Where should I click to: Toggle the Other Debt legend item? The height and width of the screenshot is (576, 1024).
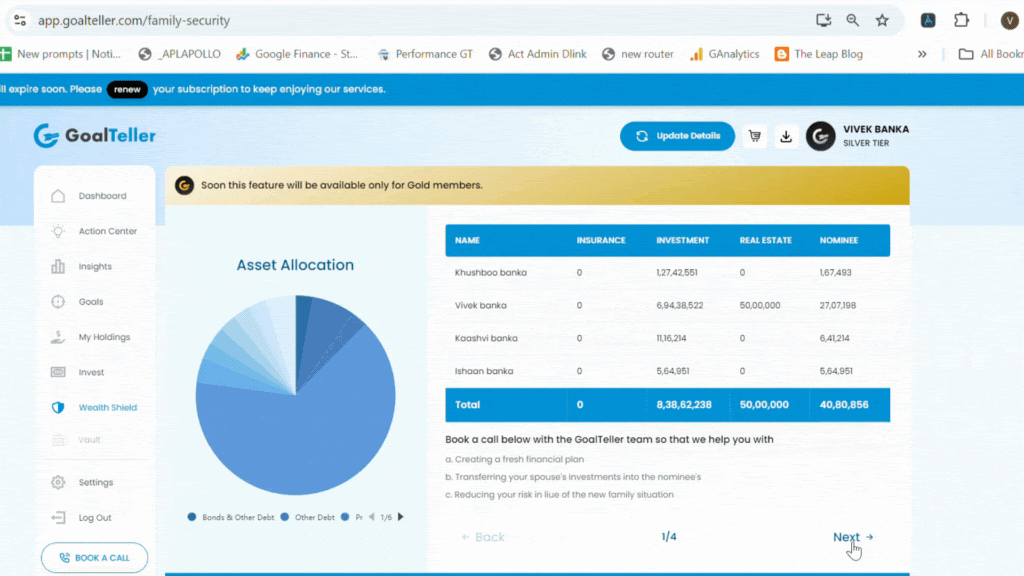[308, 517]
